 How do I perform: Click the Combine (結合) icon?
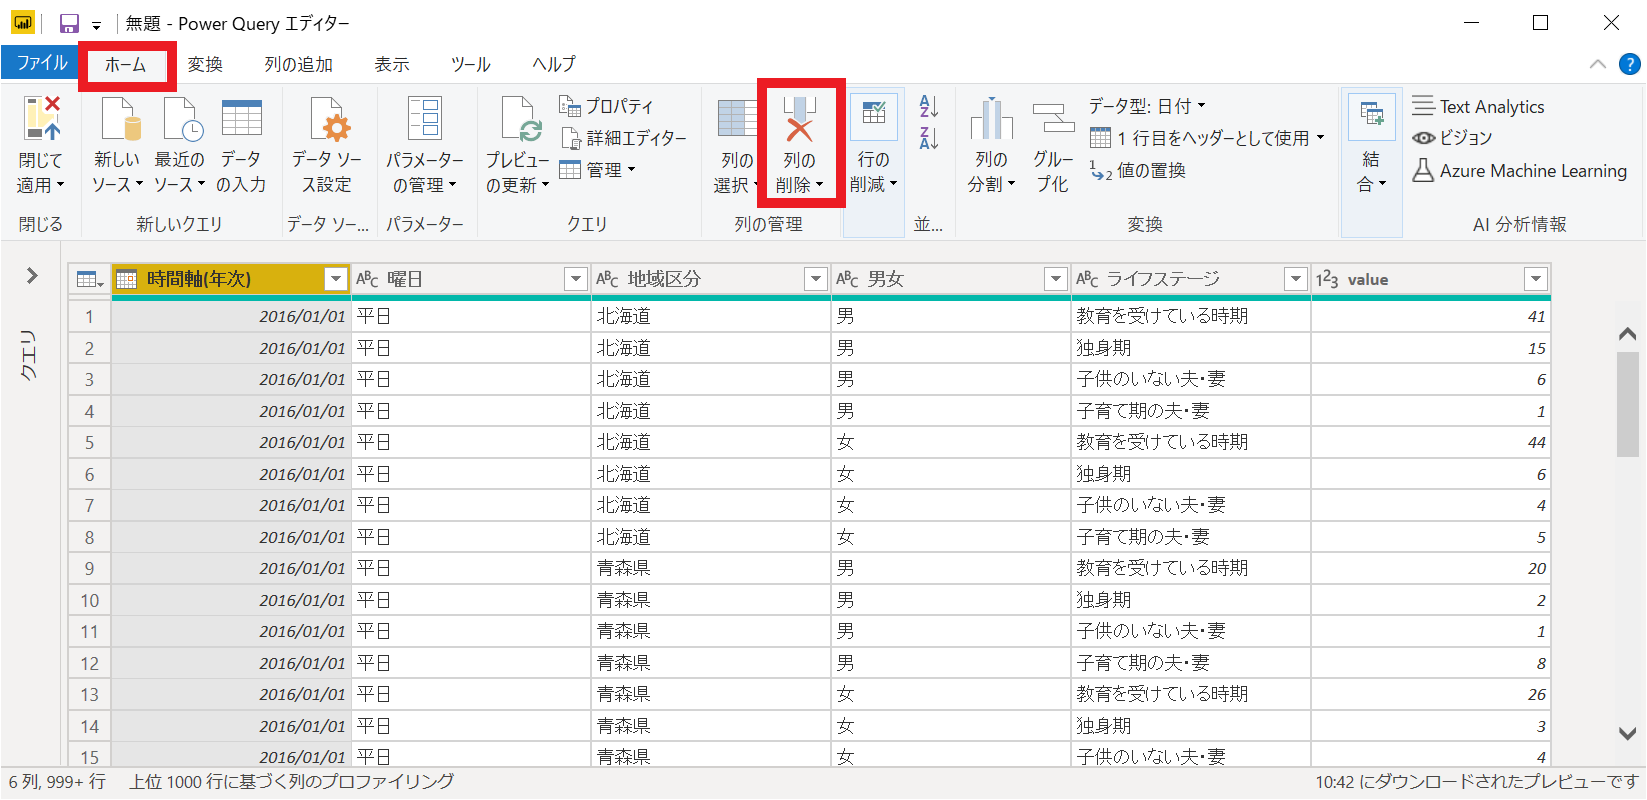pos(1372,117)
